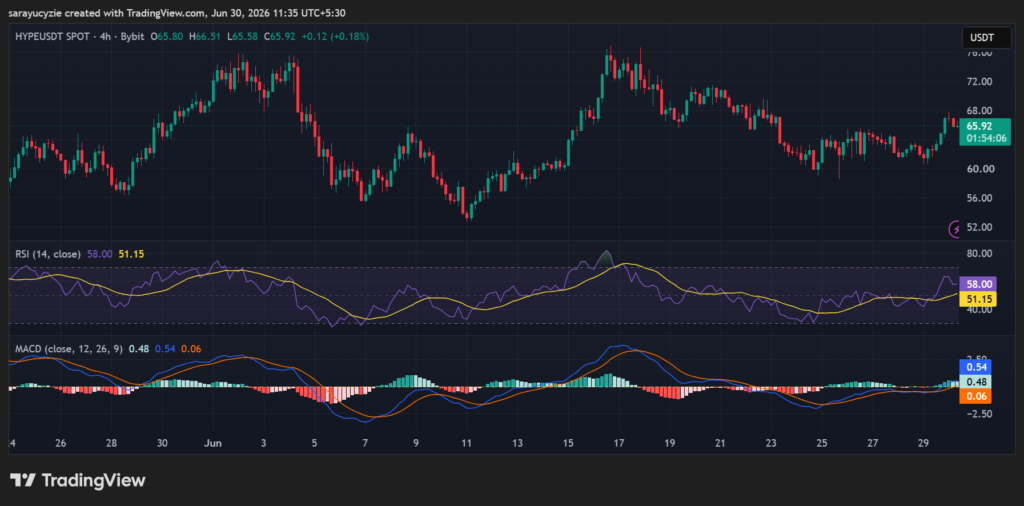Click the Jun label on time axis

click(x=214, y=443)
